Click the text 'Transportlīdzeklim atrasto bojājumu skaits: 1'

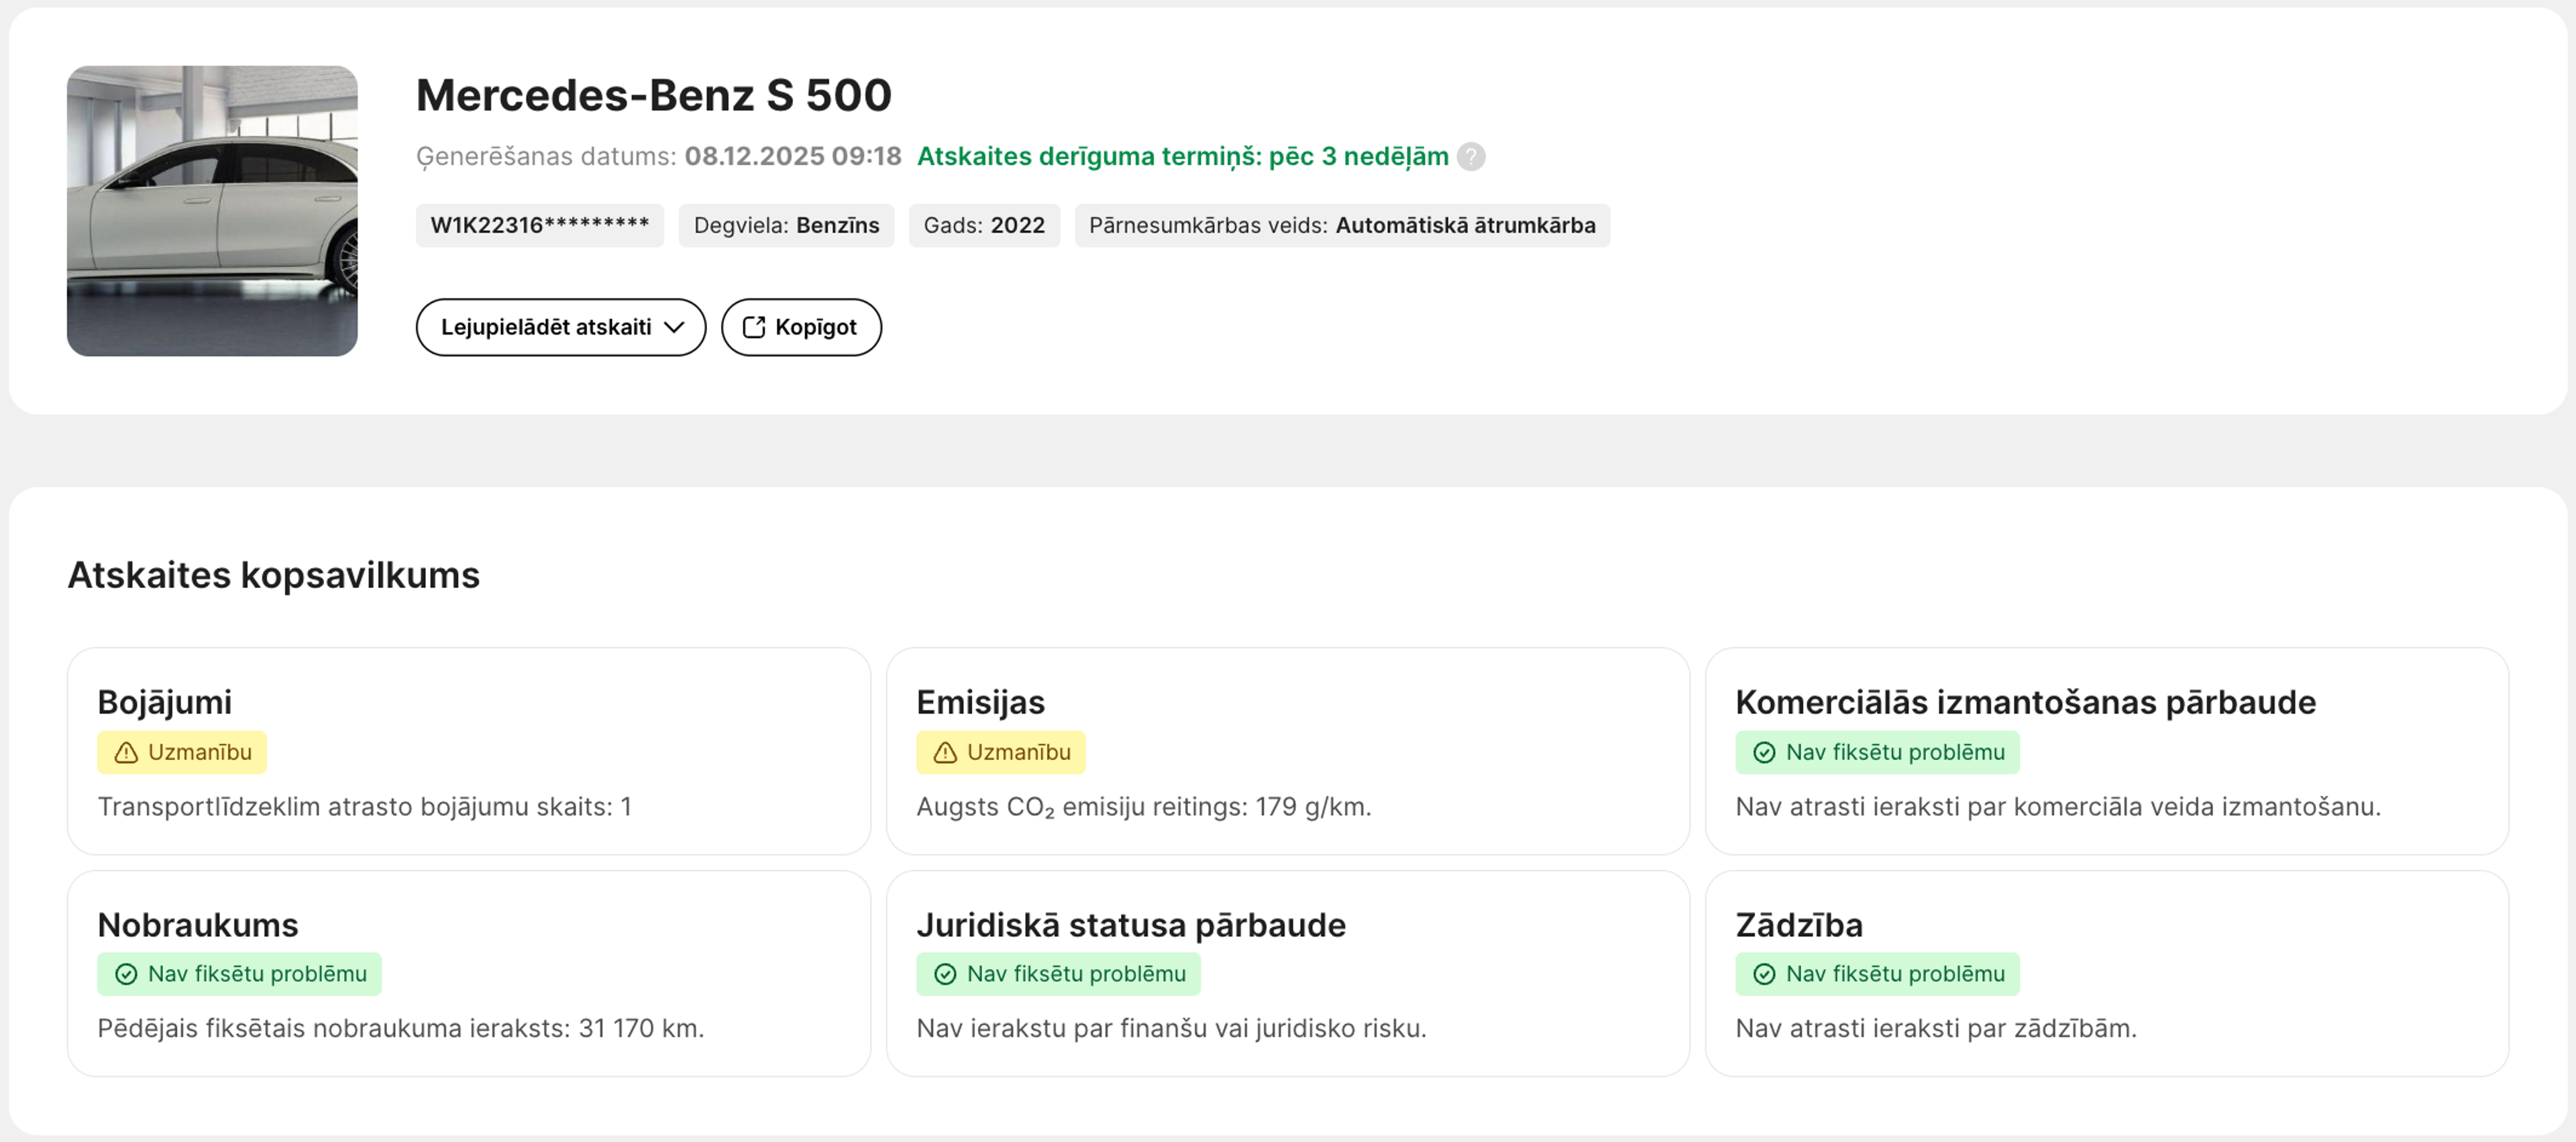pos(364,807)
